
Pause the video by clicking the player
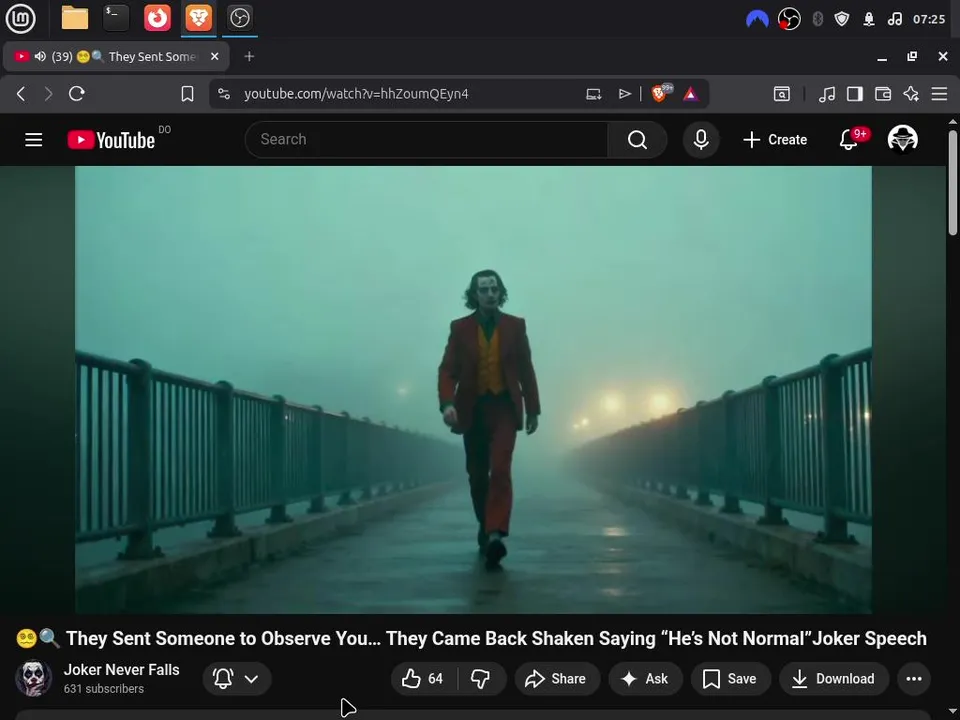[473, 389]
